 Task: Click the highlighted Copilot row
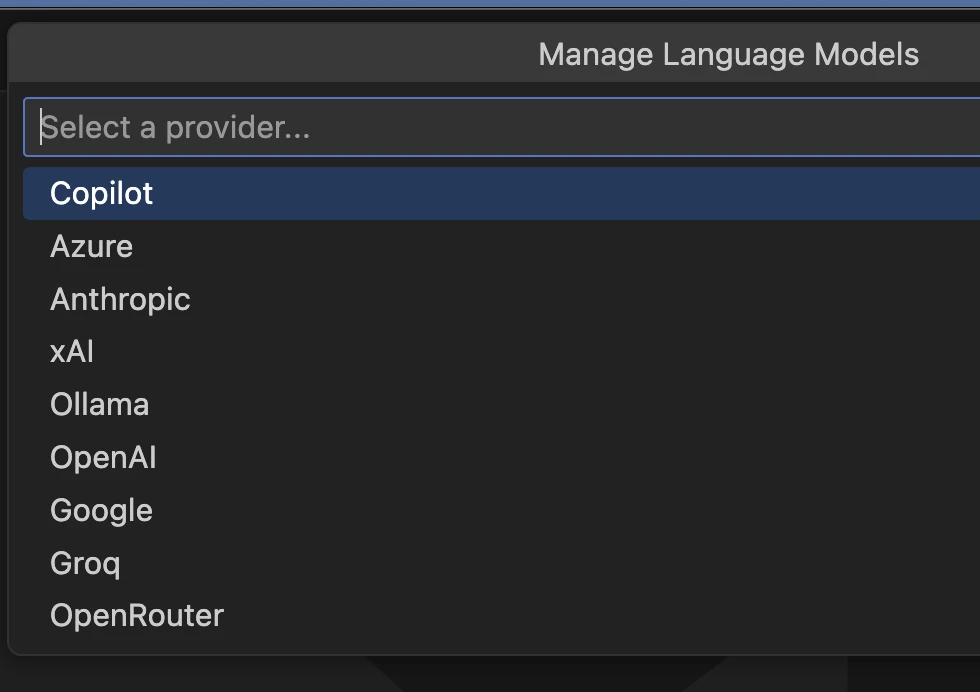coord(400,193)
